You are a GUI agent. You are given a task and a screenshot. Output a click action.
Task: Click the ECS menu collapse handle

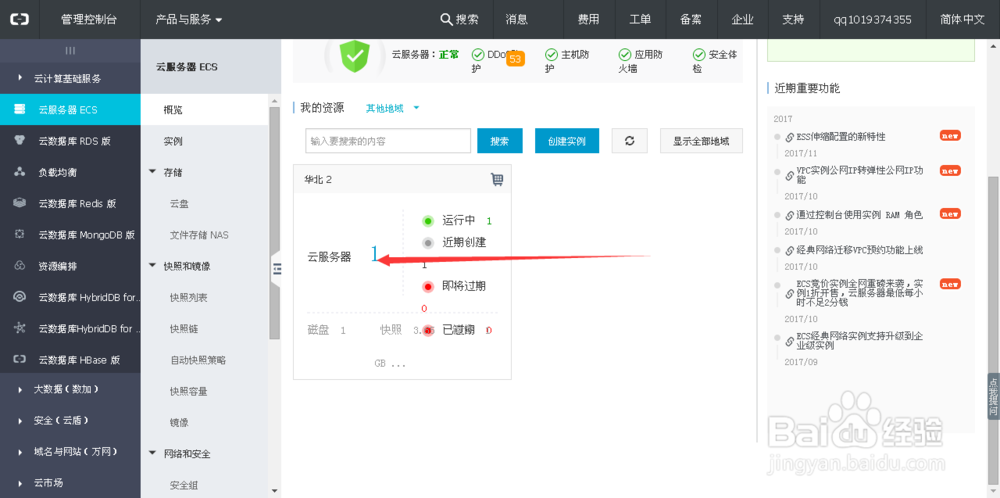pyautogui.click(x=276, y=270)
